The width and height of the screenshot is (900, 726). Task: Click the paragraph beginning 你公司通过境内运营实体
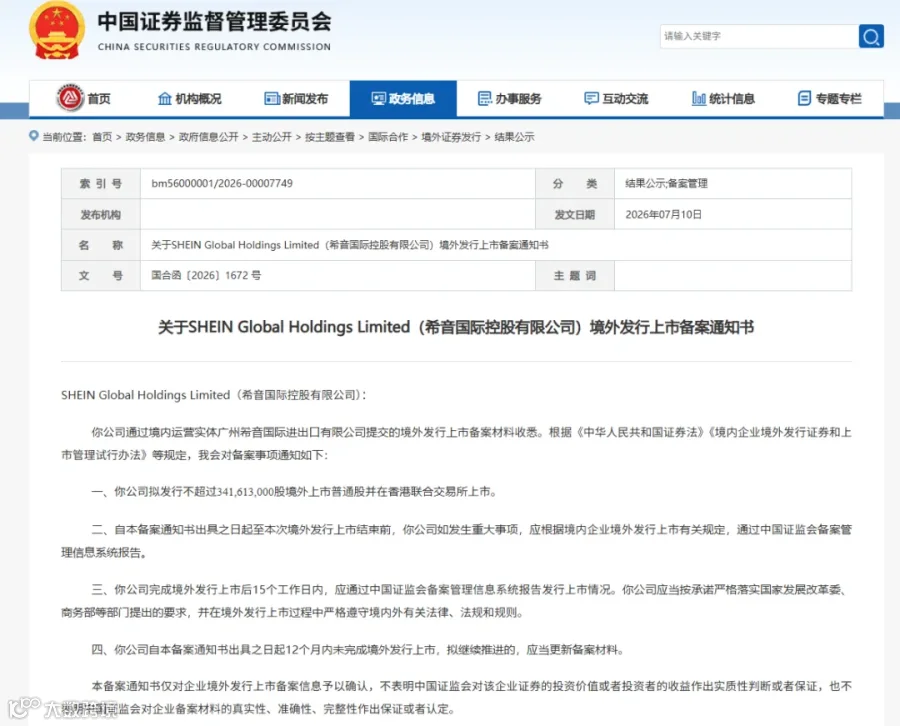(456, 444)
